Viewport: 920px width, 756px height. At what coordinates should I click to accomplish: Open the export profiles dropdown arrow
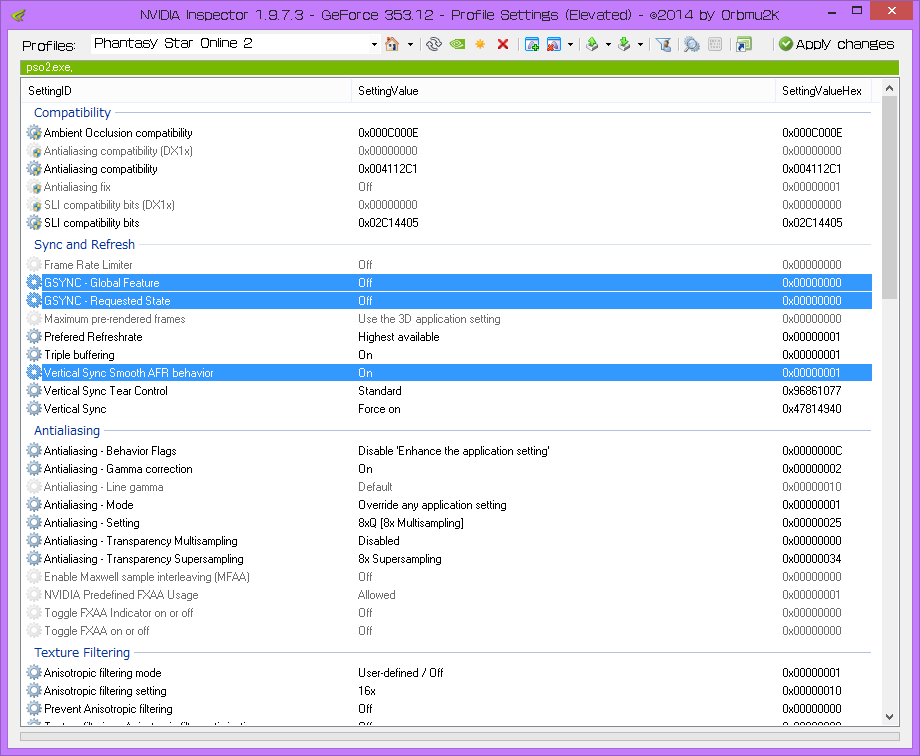tap(608, 45)
